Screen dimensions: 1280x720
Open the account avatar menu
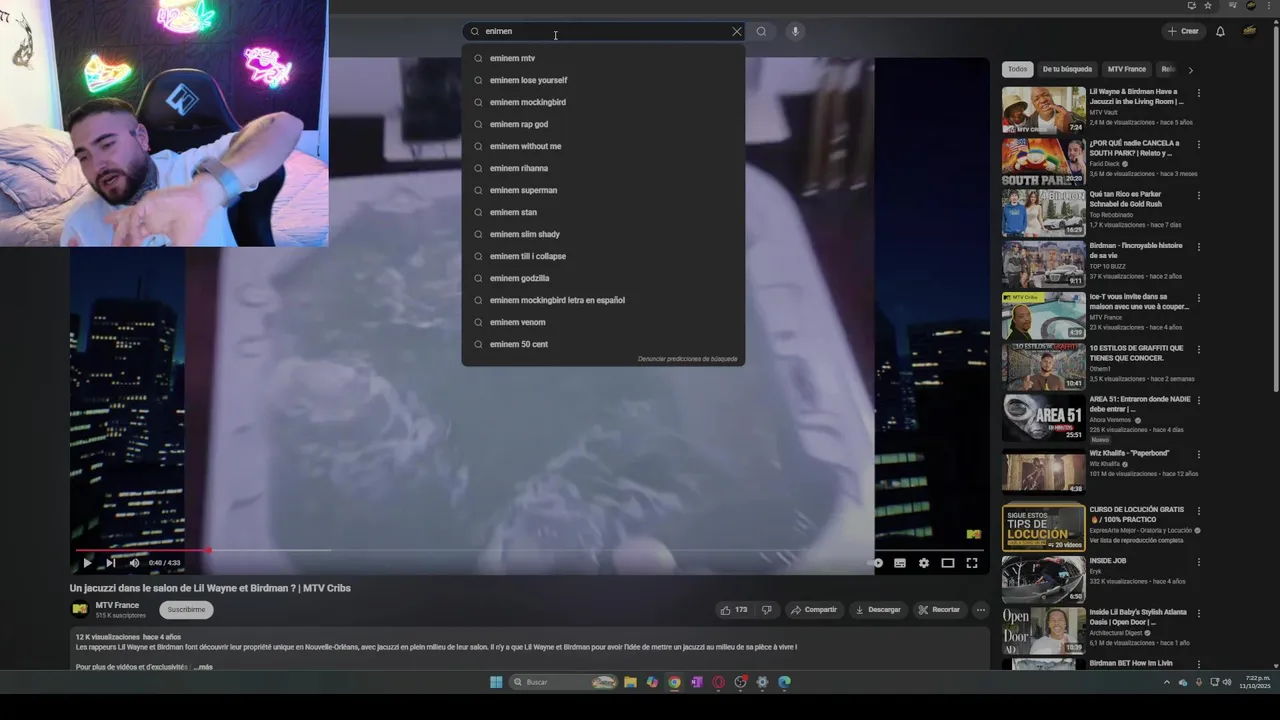click(1250, 31)
